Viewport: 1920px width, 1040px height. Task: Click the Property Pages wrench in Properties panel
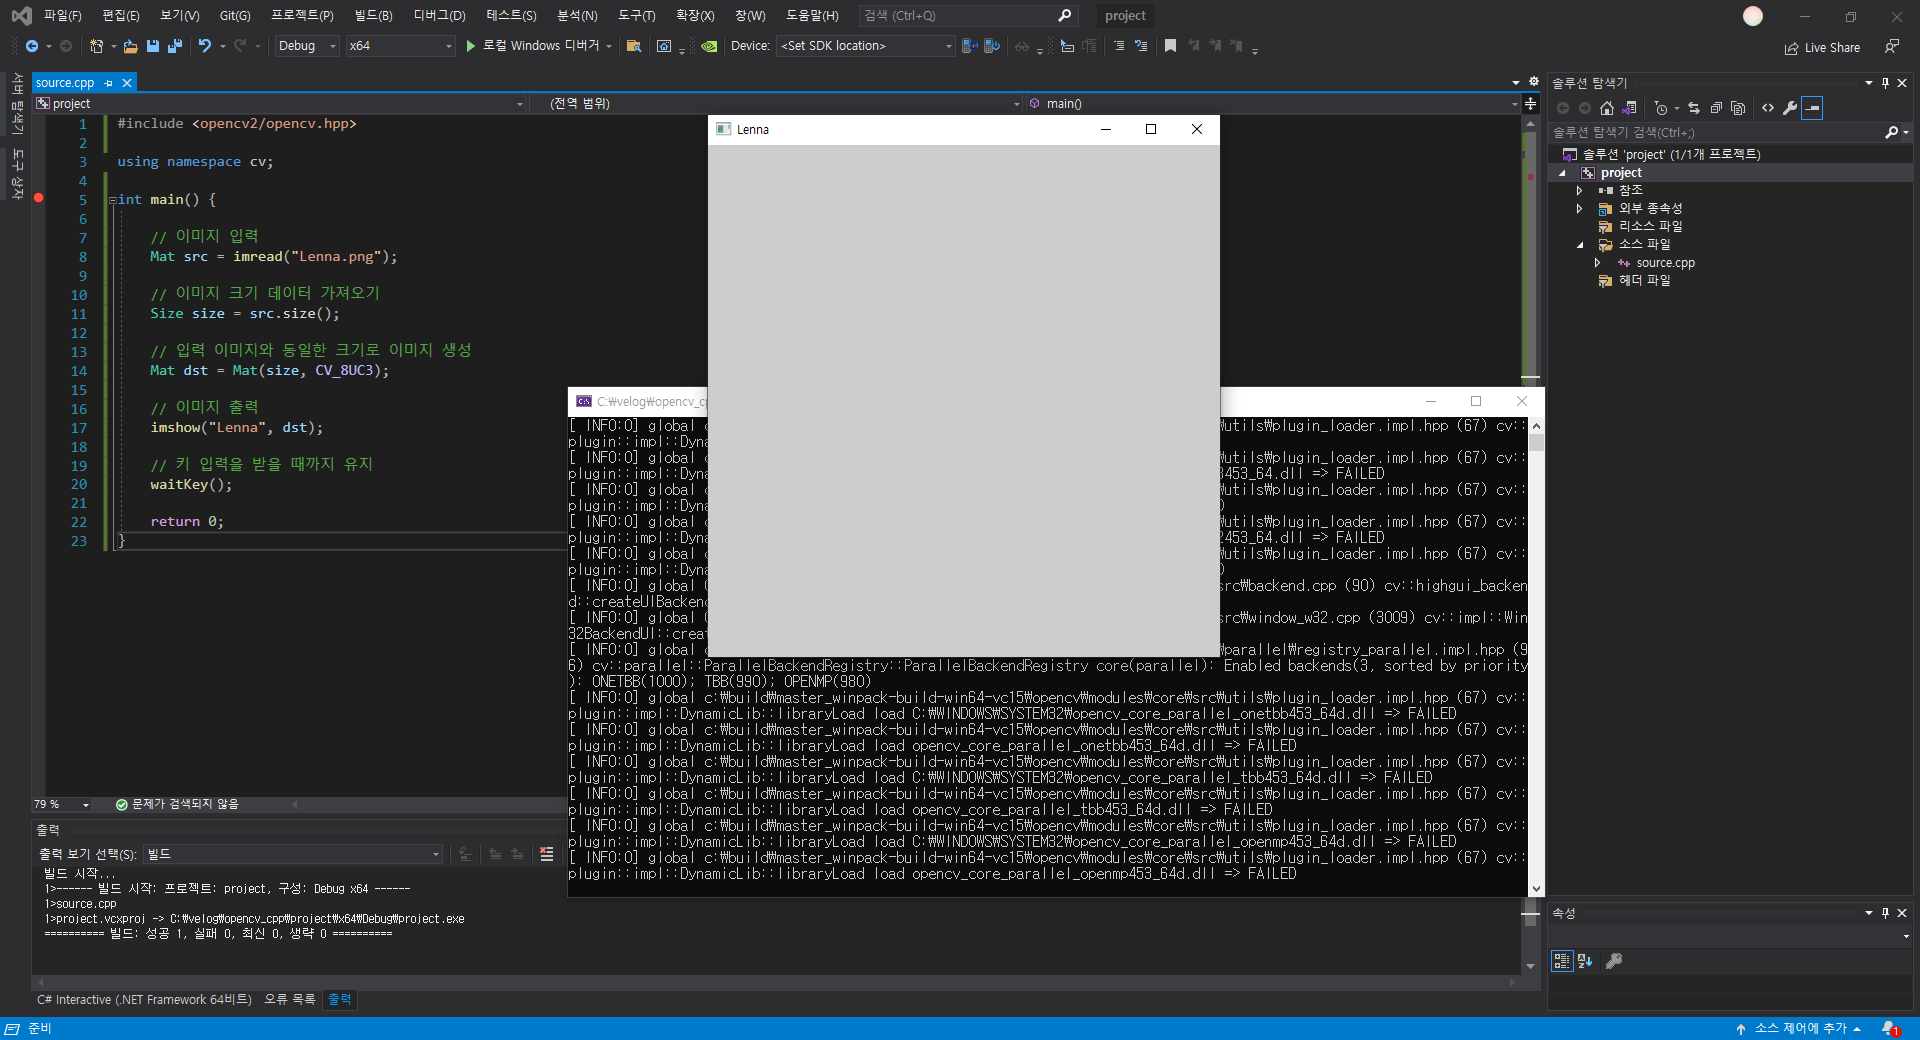pyautogui.click(x=1613, y=961)
